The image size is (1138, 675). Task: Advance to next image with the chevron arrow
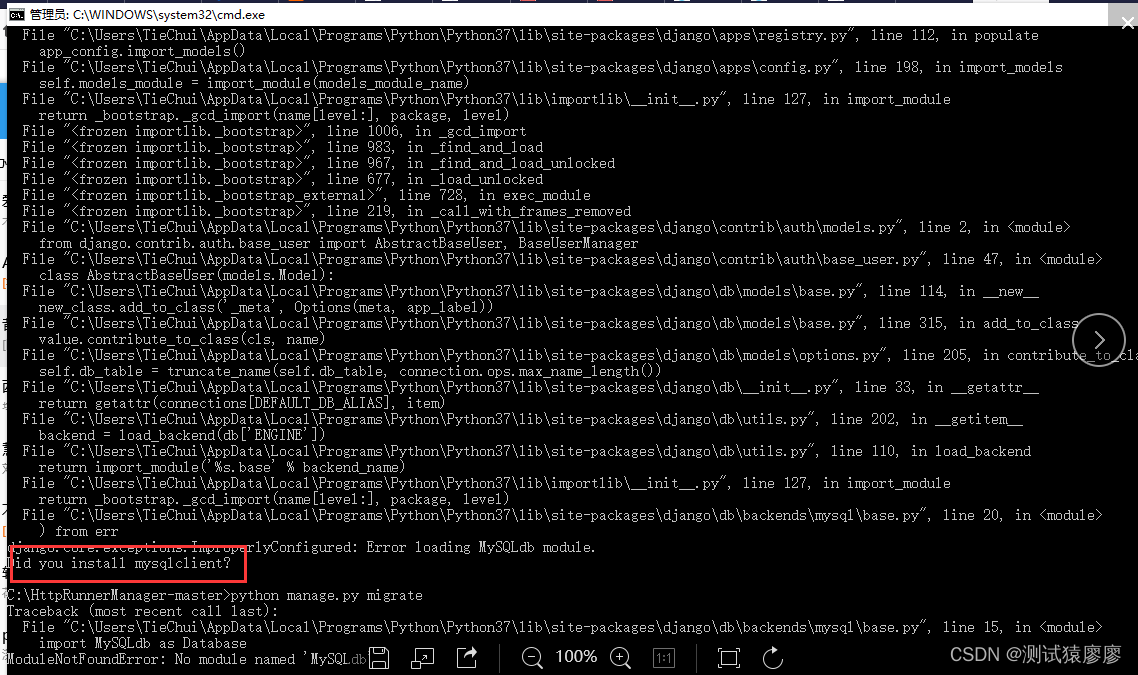pyautogui.click(x=1099, y=340)
